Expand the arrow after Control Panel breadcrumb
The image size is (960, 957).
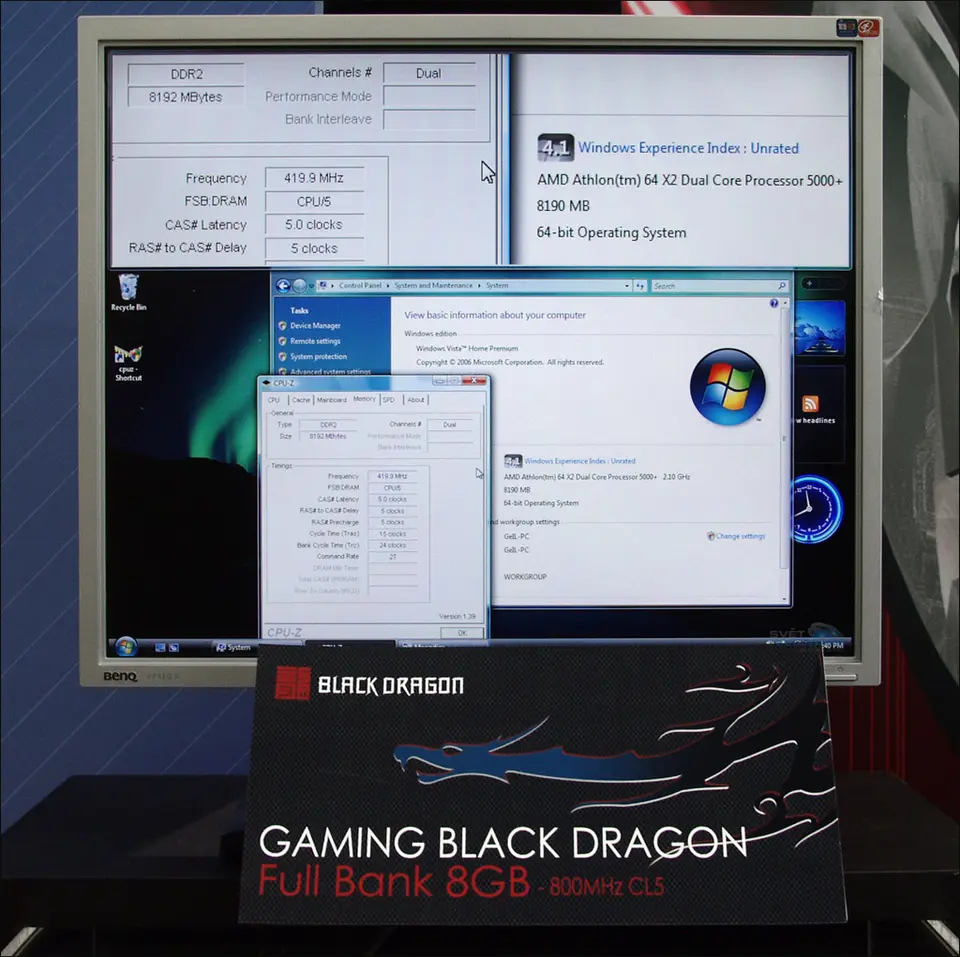click(x=388, y=286)
